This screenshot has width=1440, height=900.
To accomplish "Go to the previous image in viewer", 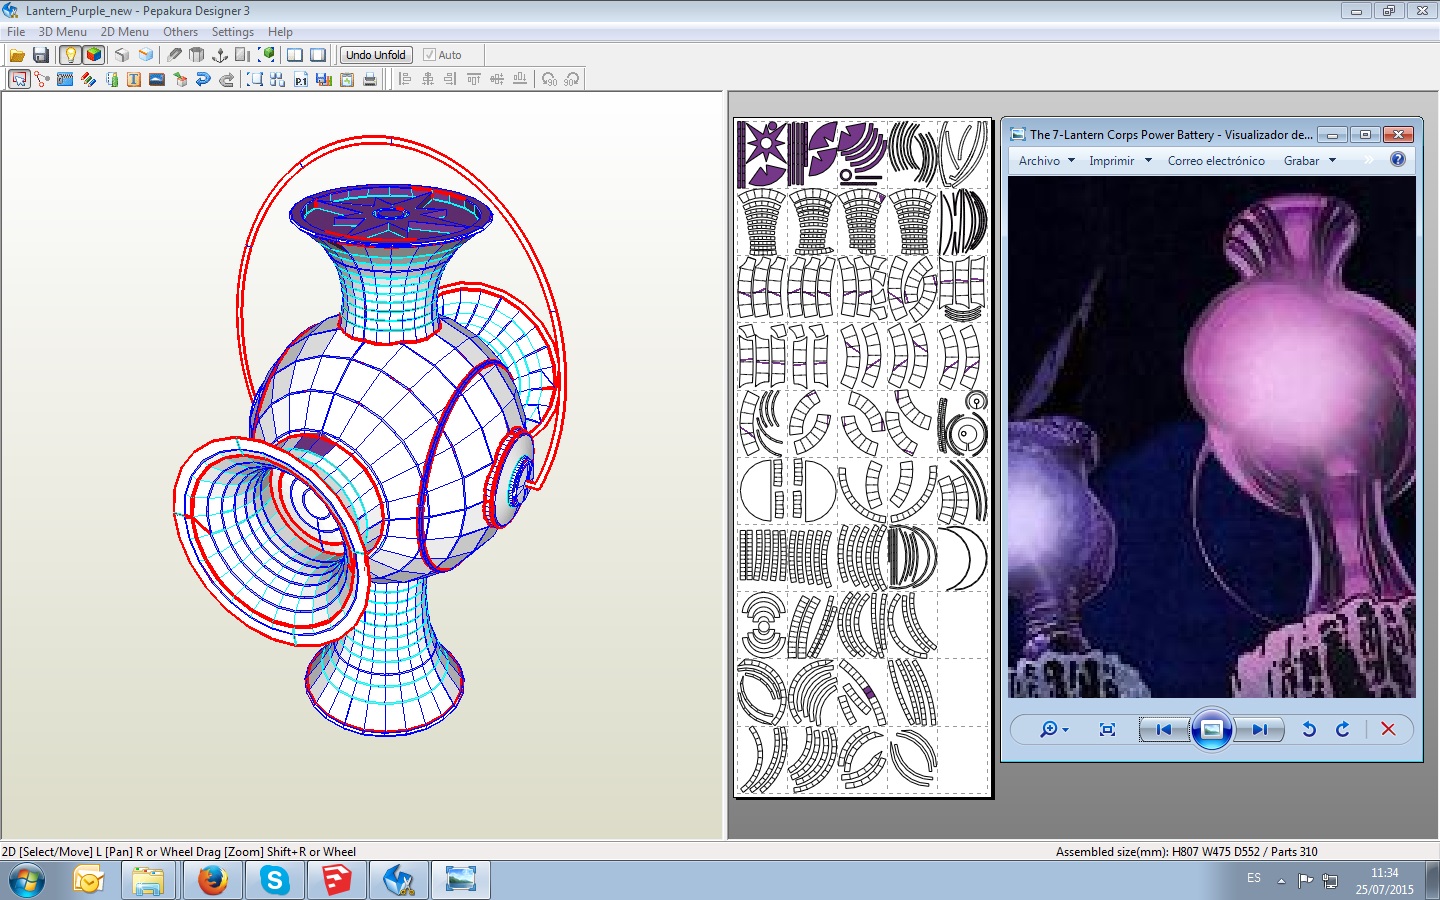I will [x=1163, y=729].
